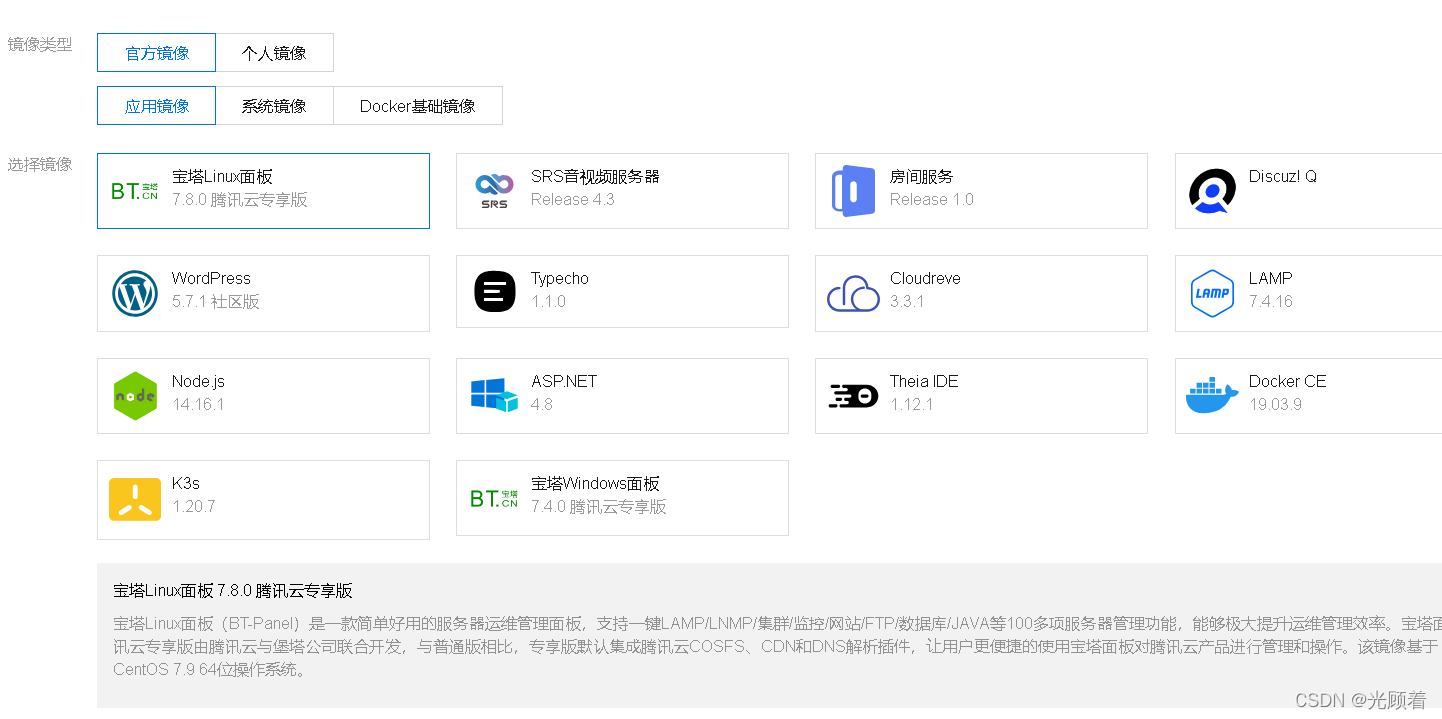Click the version text 'Release 4.3'
The image size is (1442, 719).
tap(573, 200)
